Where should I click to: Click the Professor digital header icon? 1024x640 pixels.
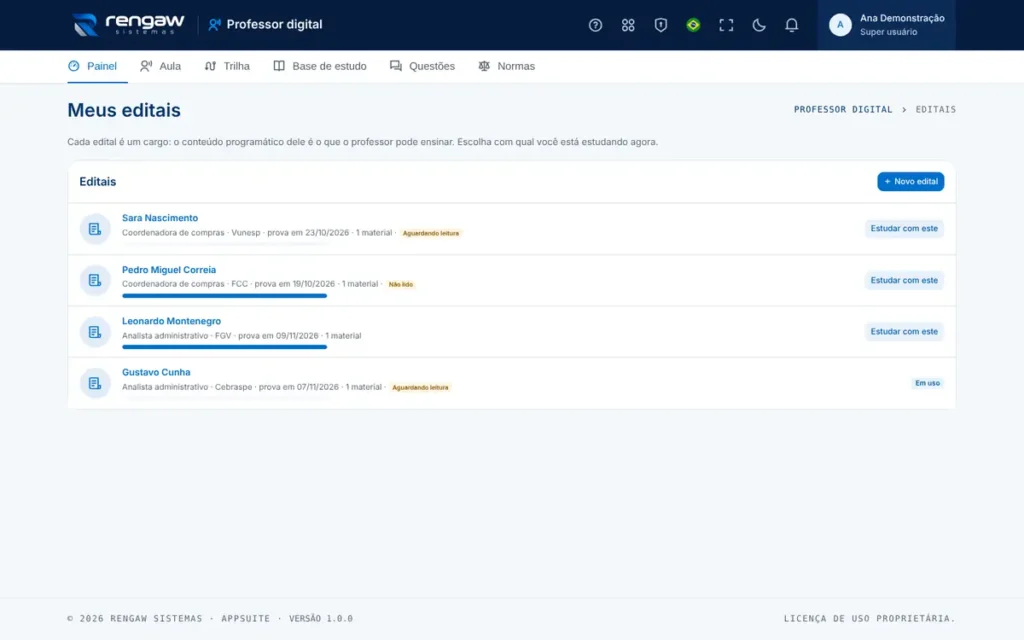[214, 25]
